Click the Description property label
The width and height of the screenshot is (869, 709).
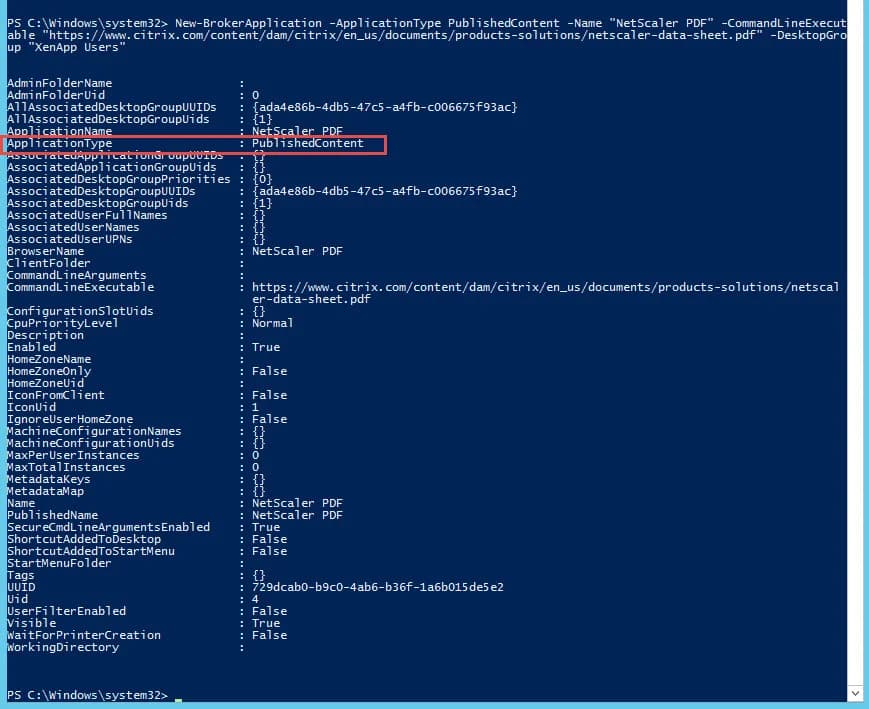tap(45, 335)
